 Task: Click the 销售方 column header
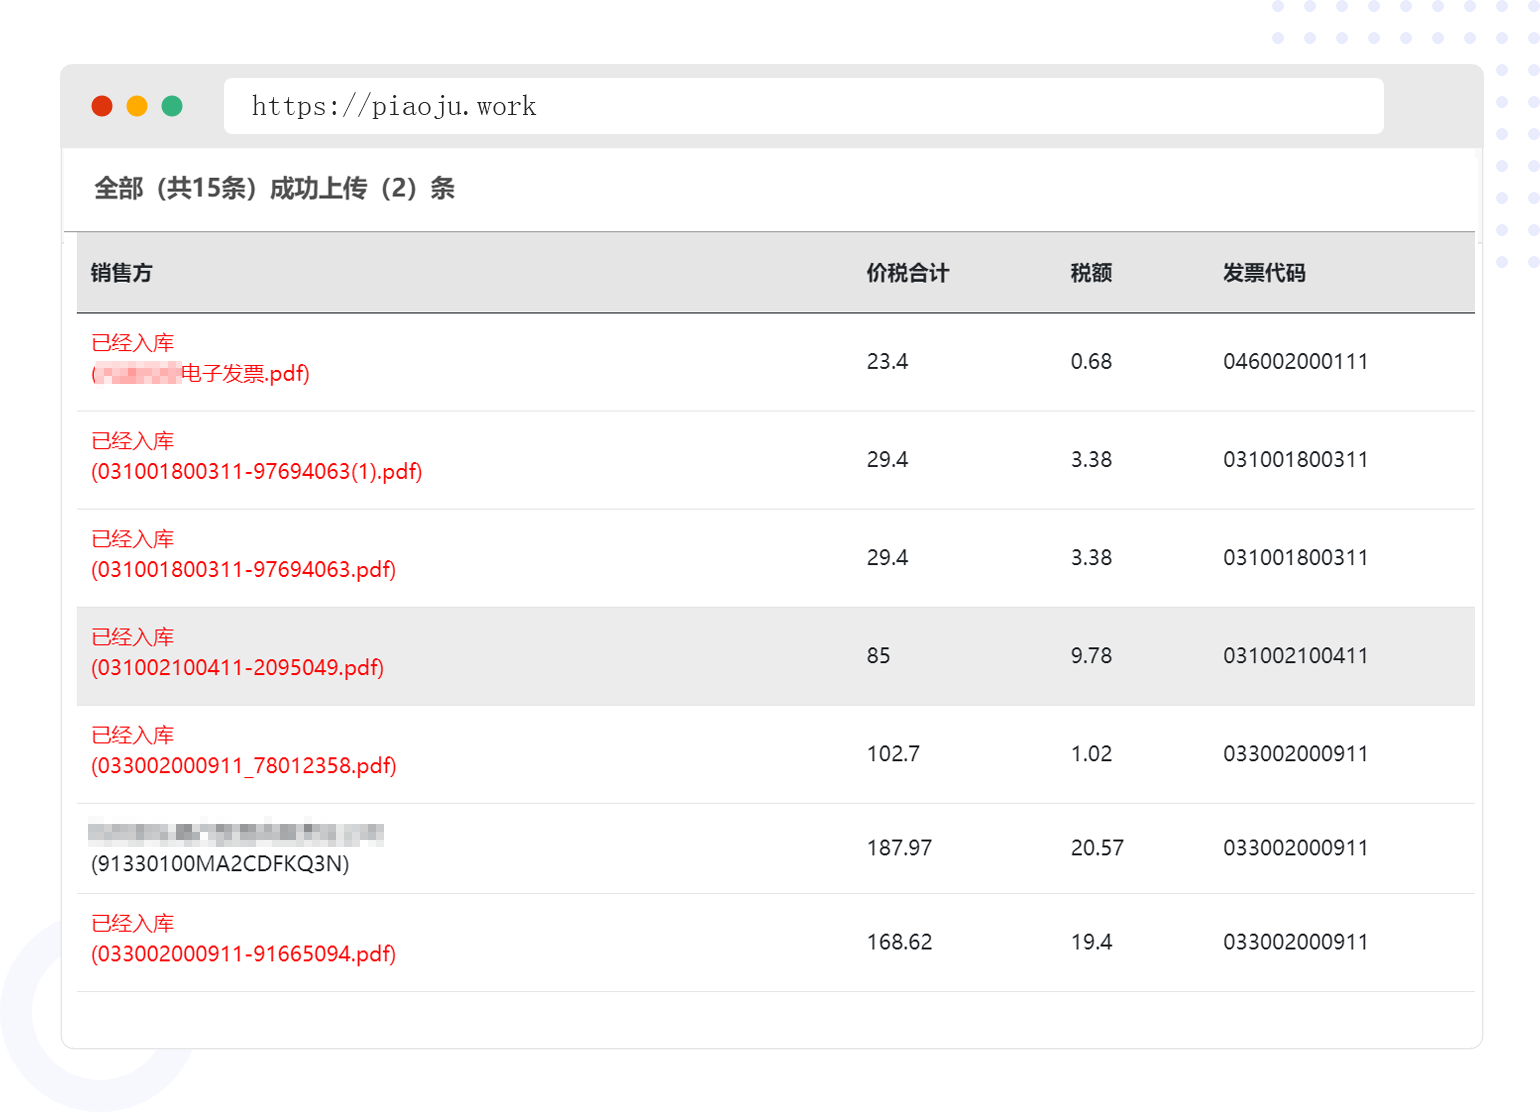pos(121,273)
